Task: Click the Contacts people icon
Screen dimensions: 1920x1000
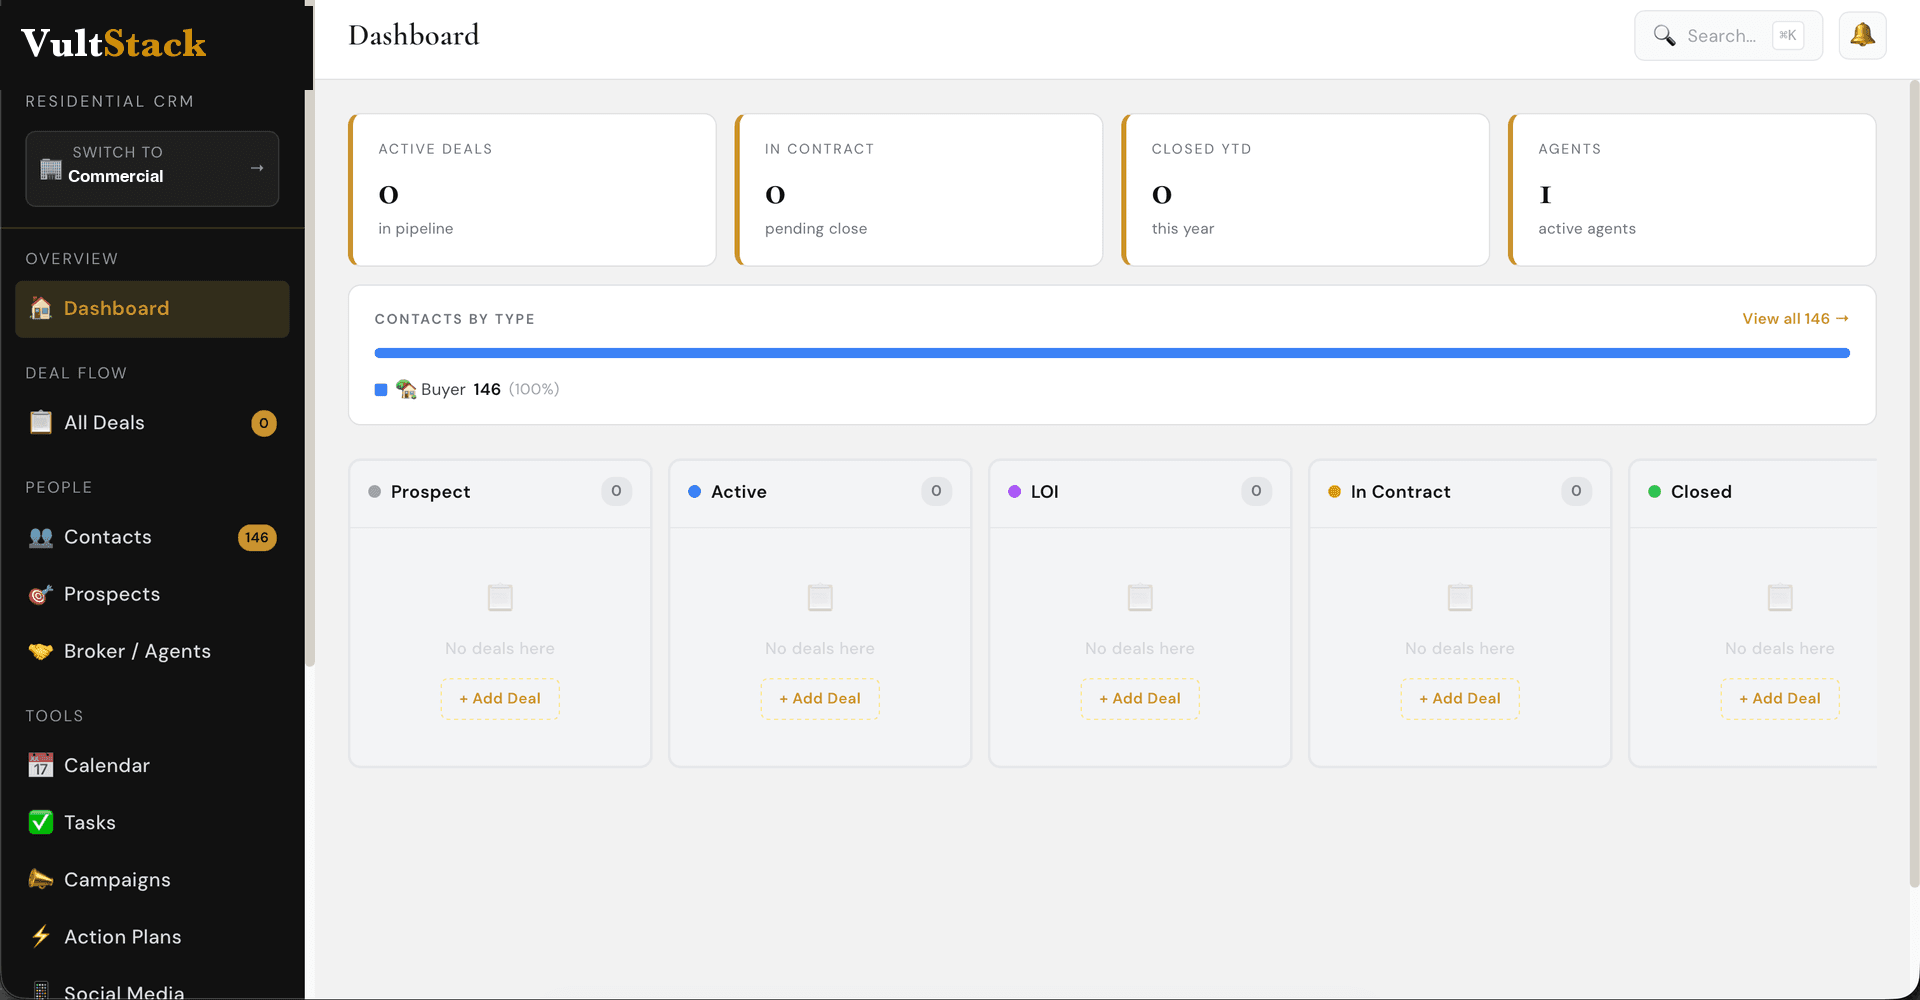Action: click(41, 537)
